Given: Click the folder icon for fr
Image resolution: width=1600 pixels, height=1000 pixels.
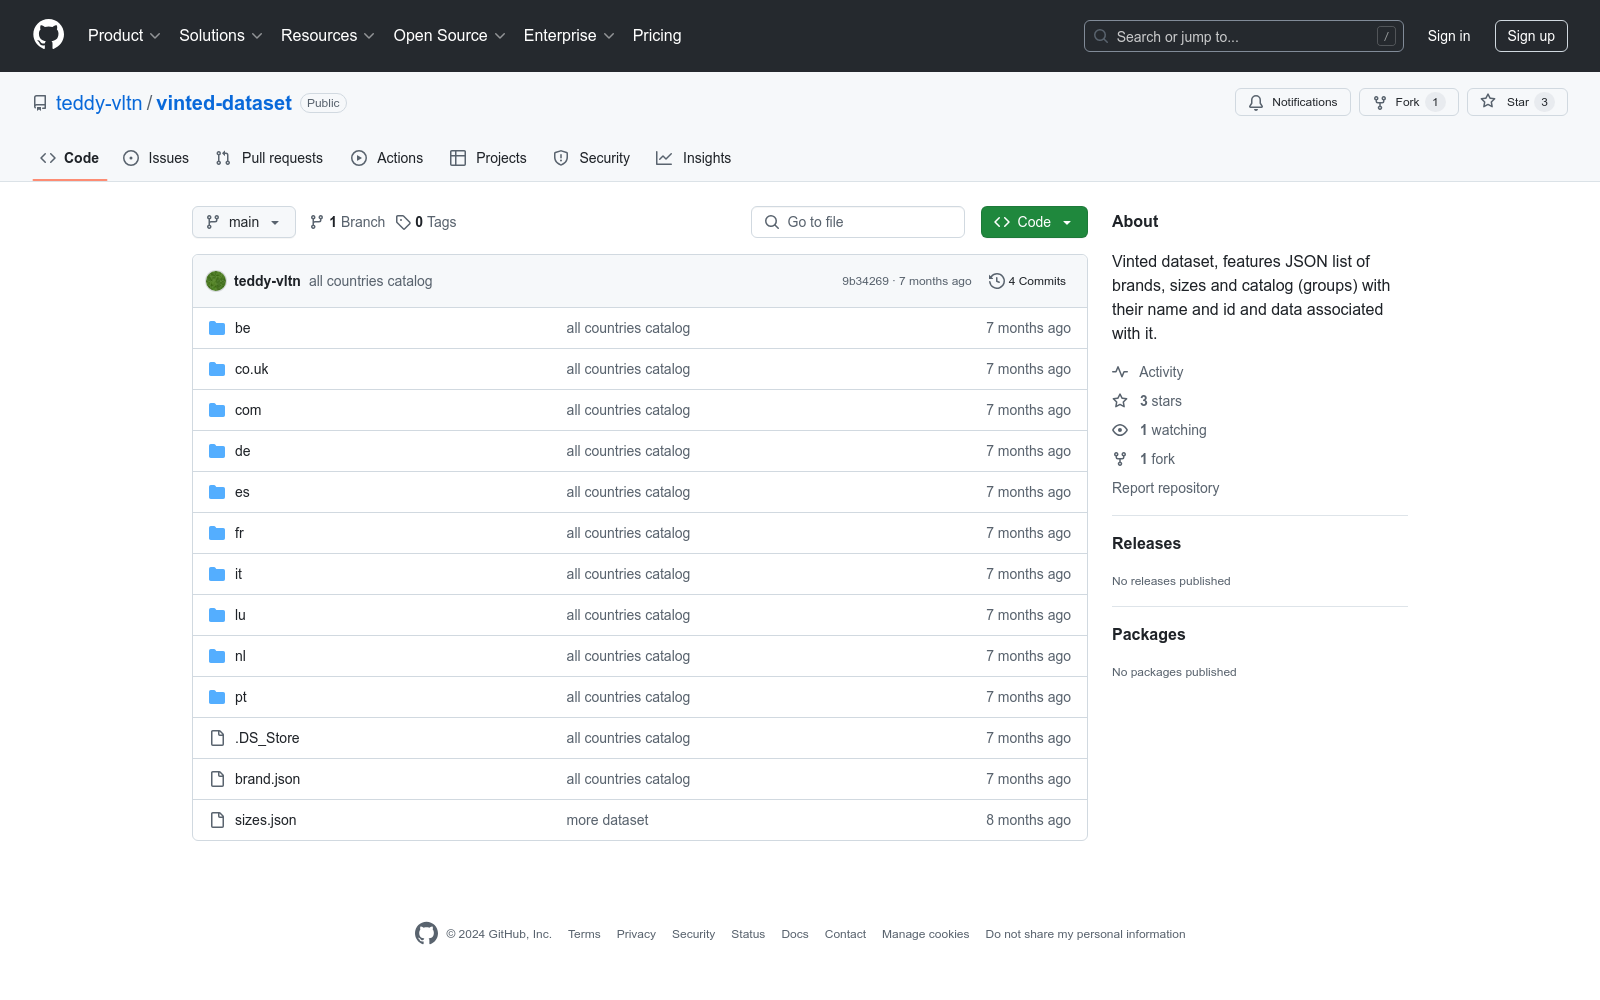Looking at the screenshot, I should click(x=217, y=533).
